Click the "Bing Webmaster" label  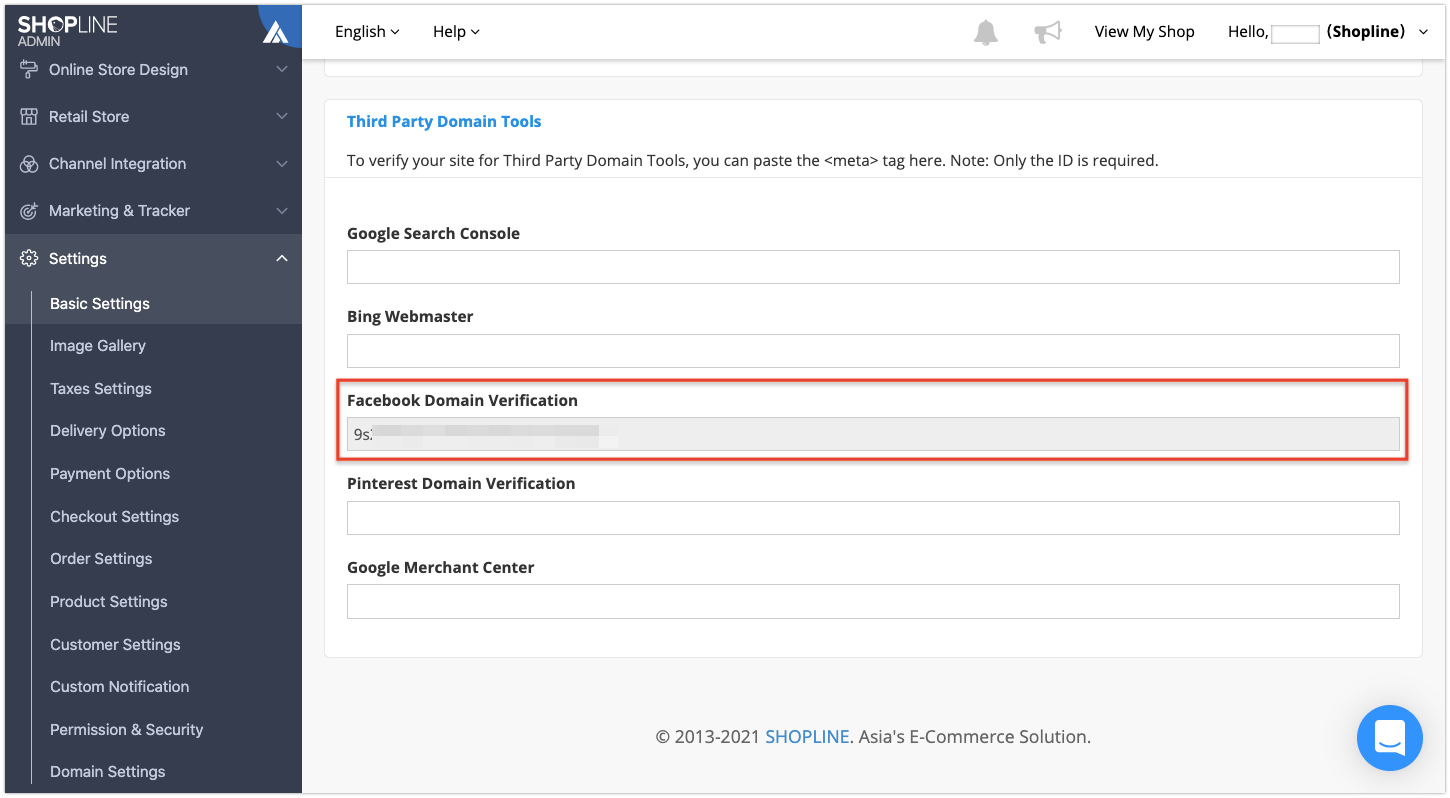pos(410,316)
